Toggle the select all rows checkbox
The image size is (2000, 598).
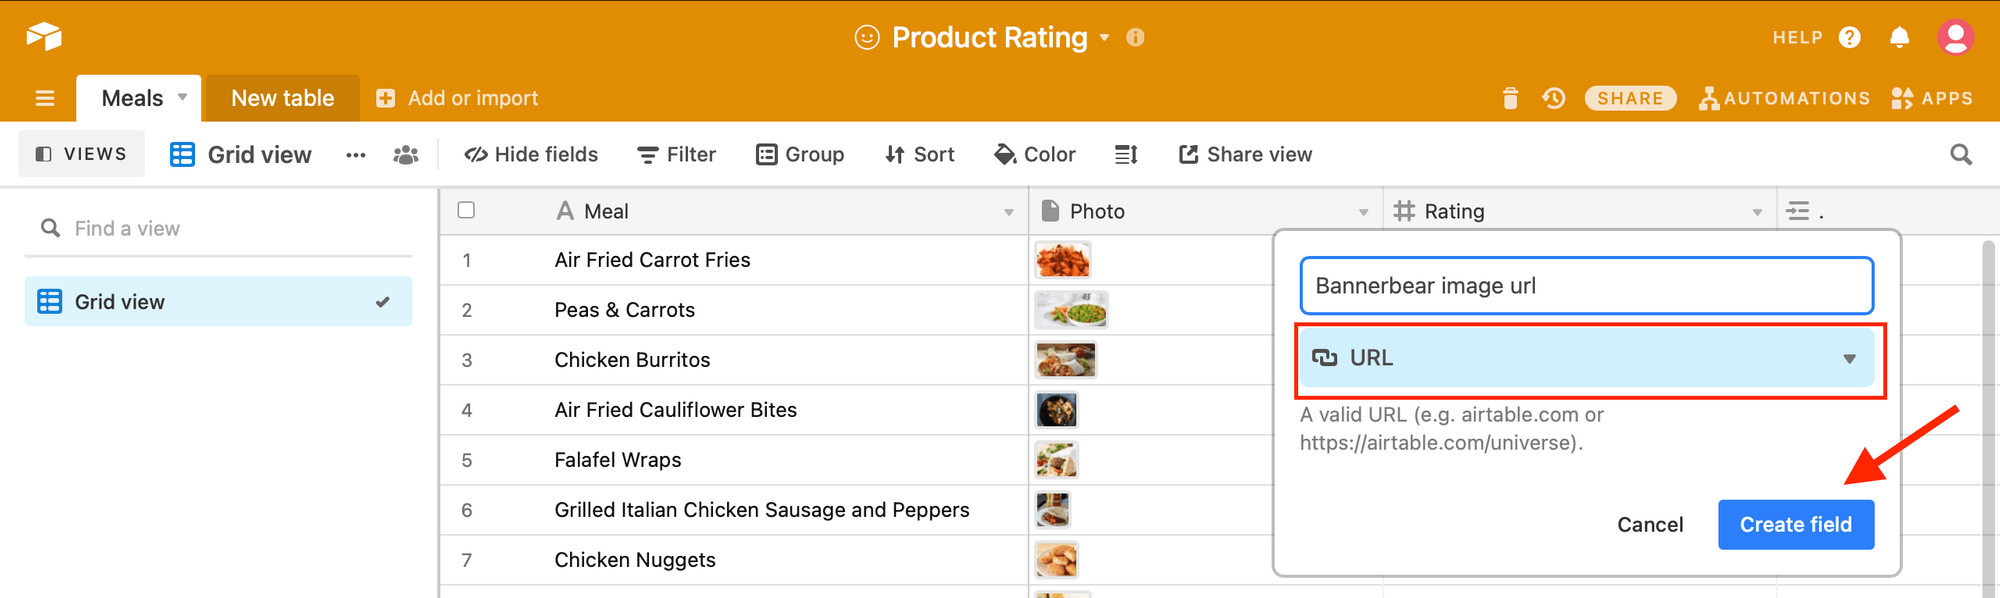[466, 210]
